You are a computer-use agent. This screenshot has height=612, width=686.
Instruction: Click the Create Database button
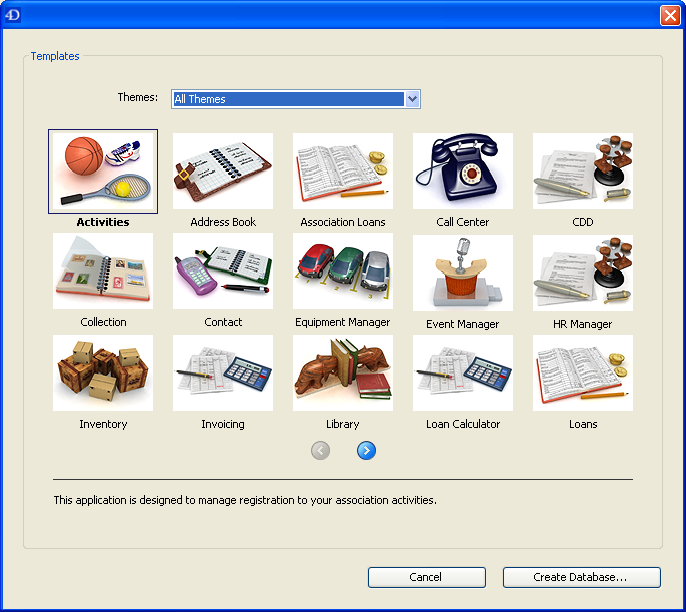581,577
